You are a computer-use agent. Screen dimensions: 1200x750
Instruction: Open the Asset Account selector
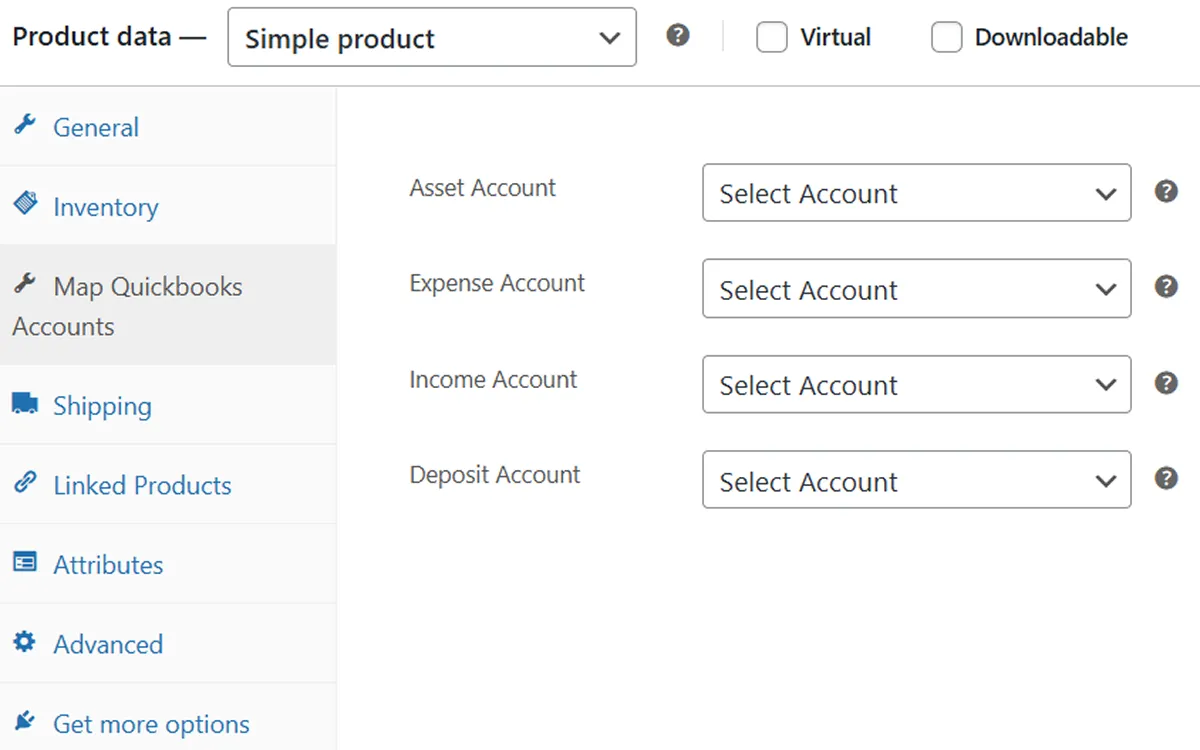915,193
